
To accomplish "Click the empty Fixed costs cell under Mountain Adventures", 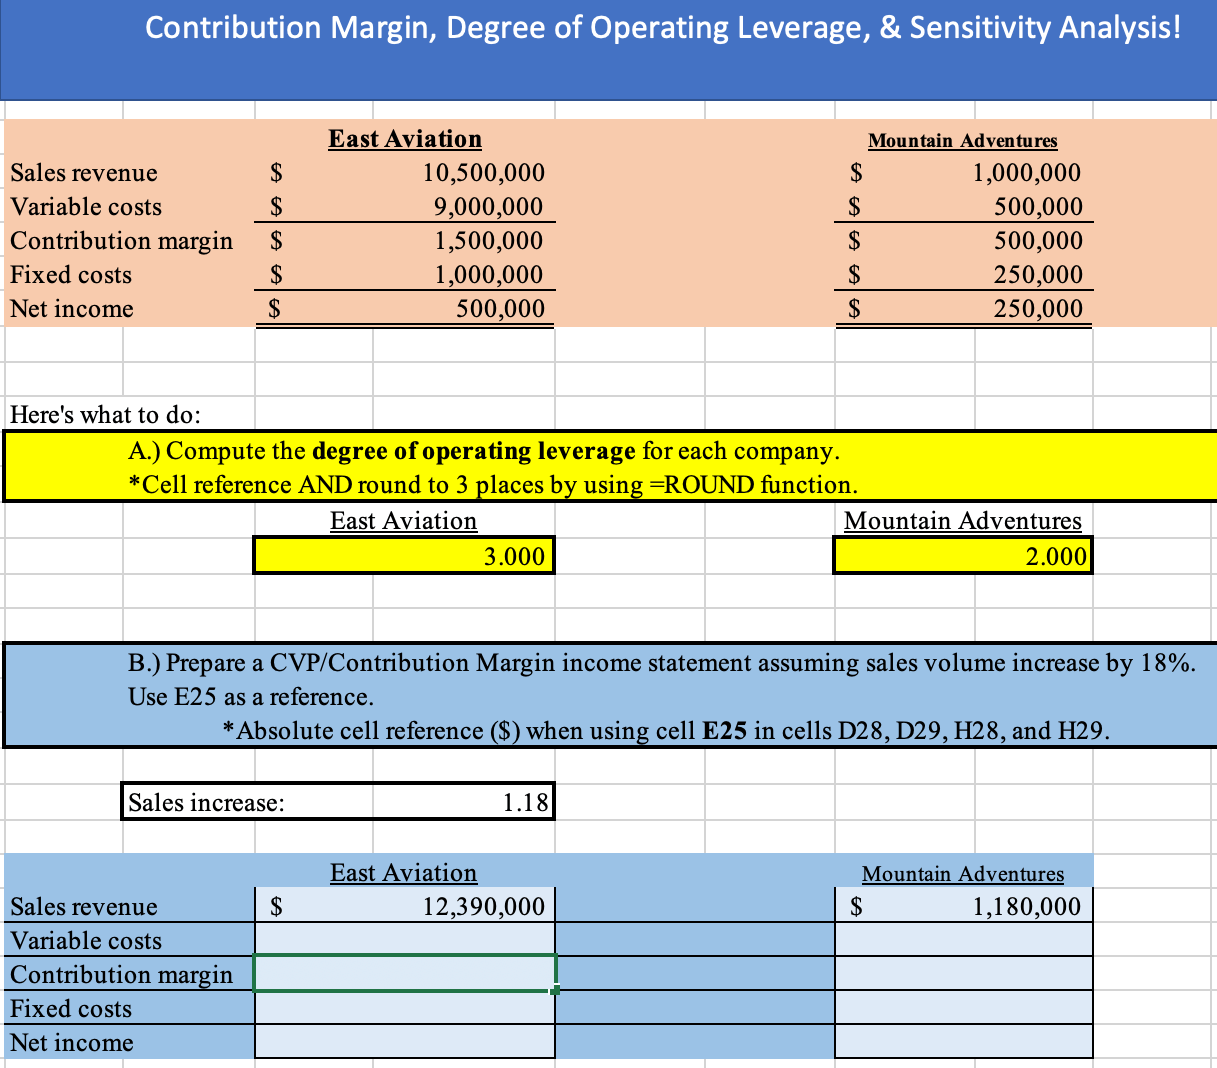I will click(x=962, y=1008).
